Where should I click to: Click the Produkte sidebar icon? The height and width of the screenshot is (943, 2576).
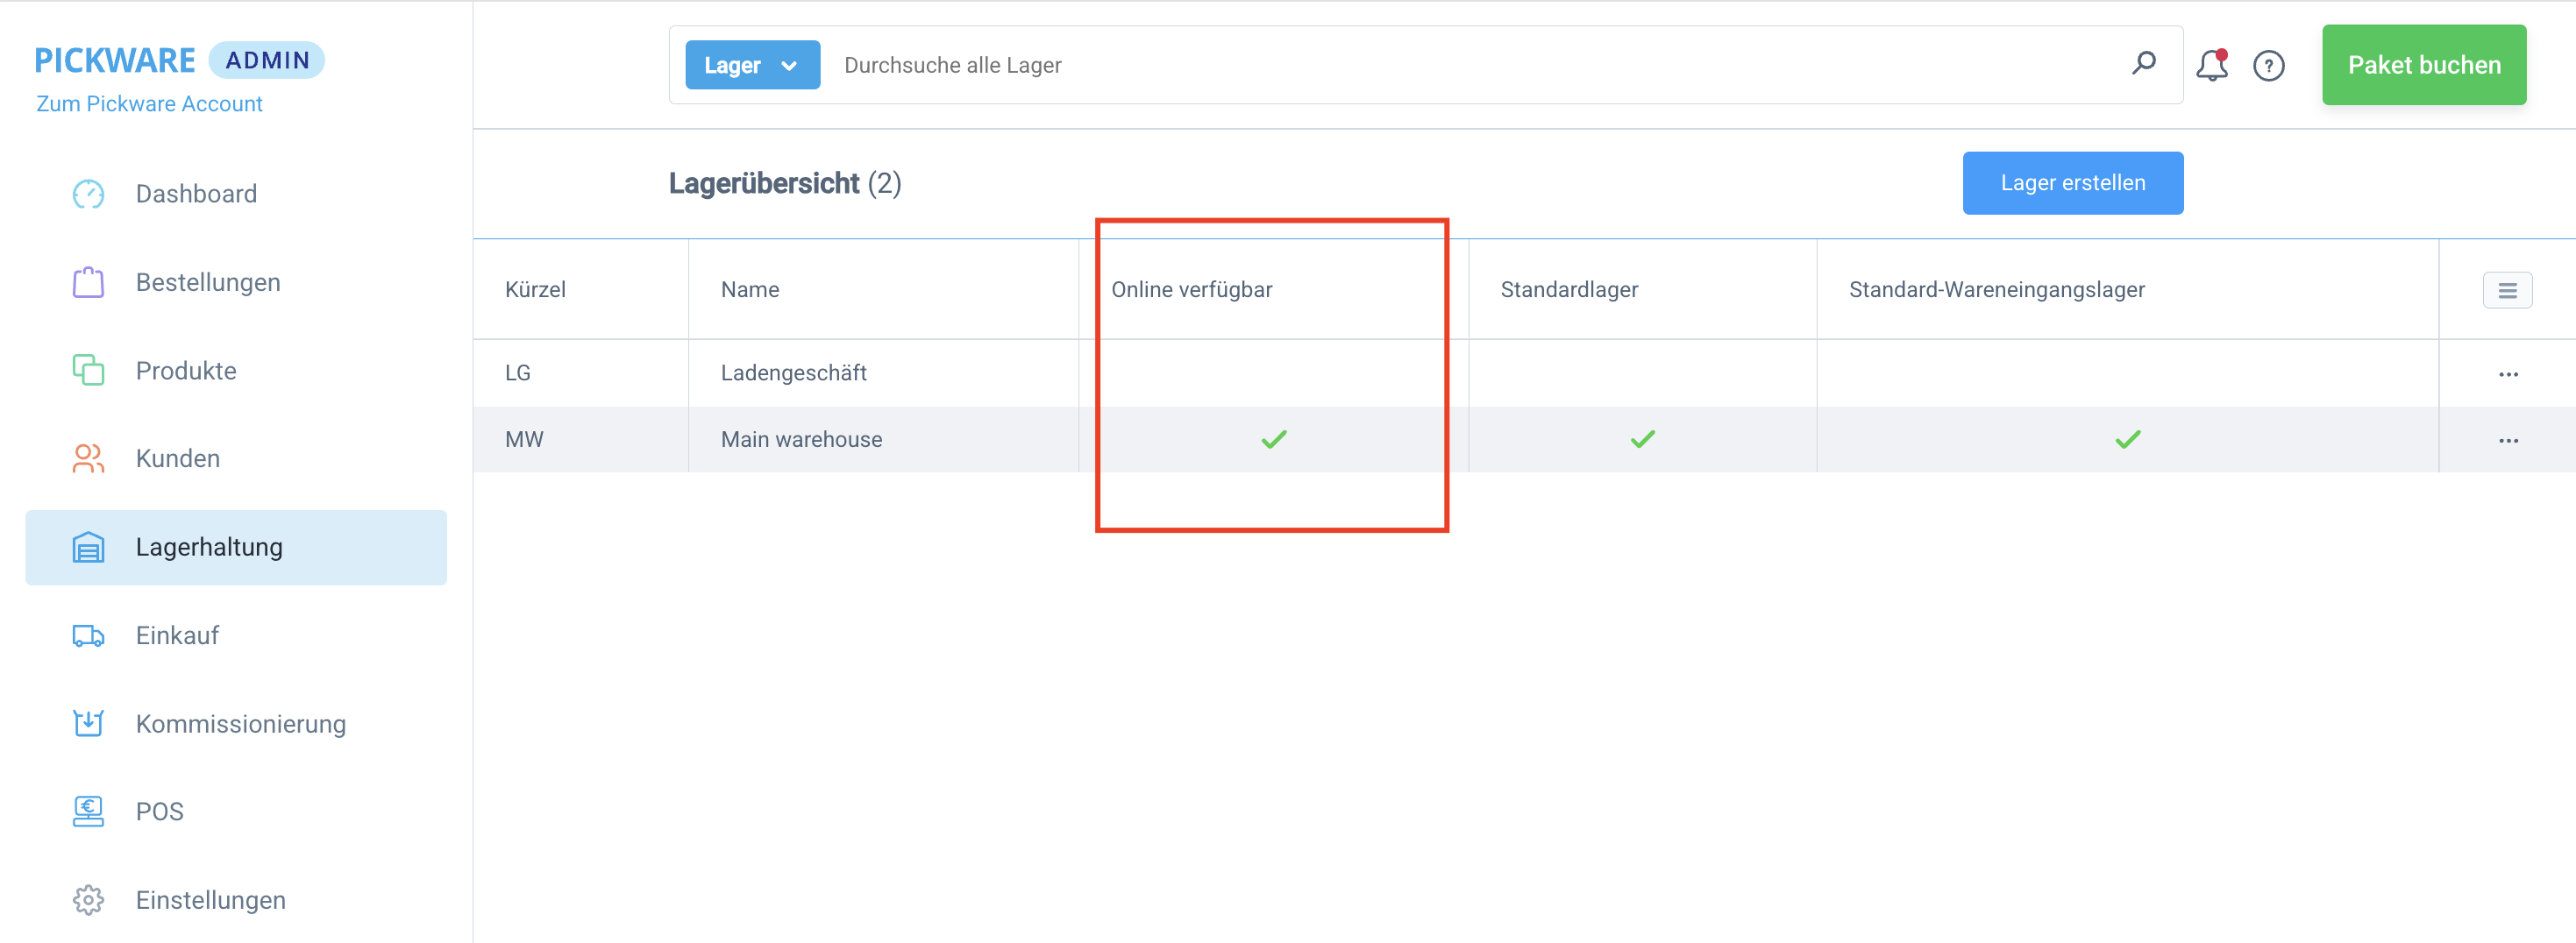point(88,370)
